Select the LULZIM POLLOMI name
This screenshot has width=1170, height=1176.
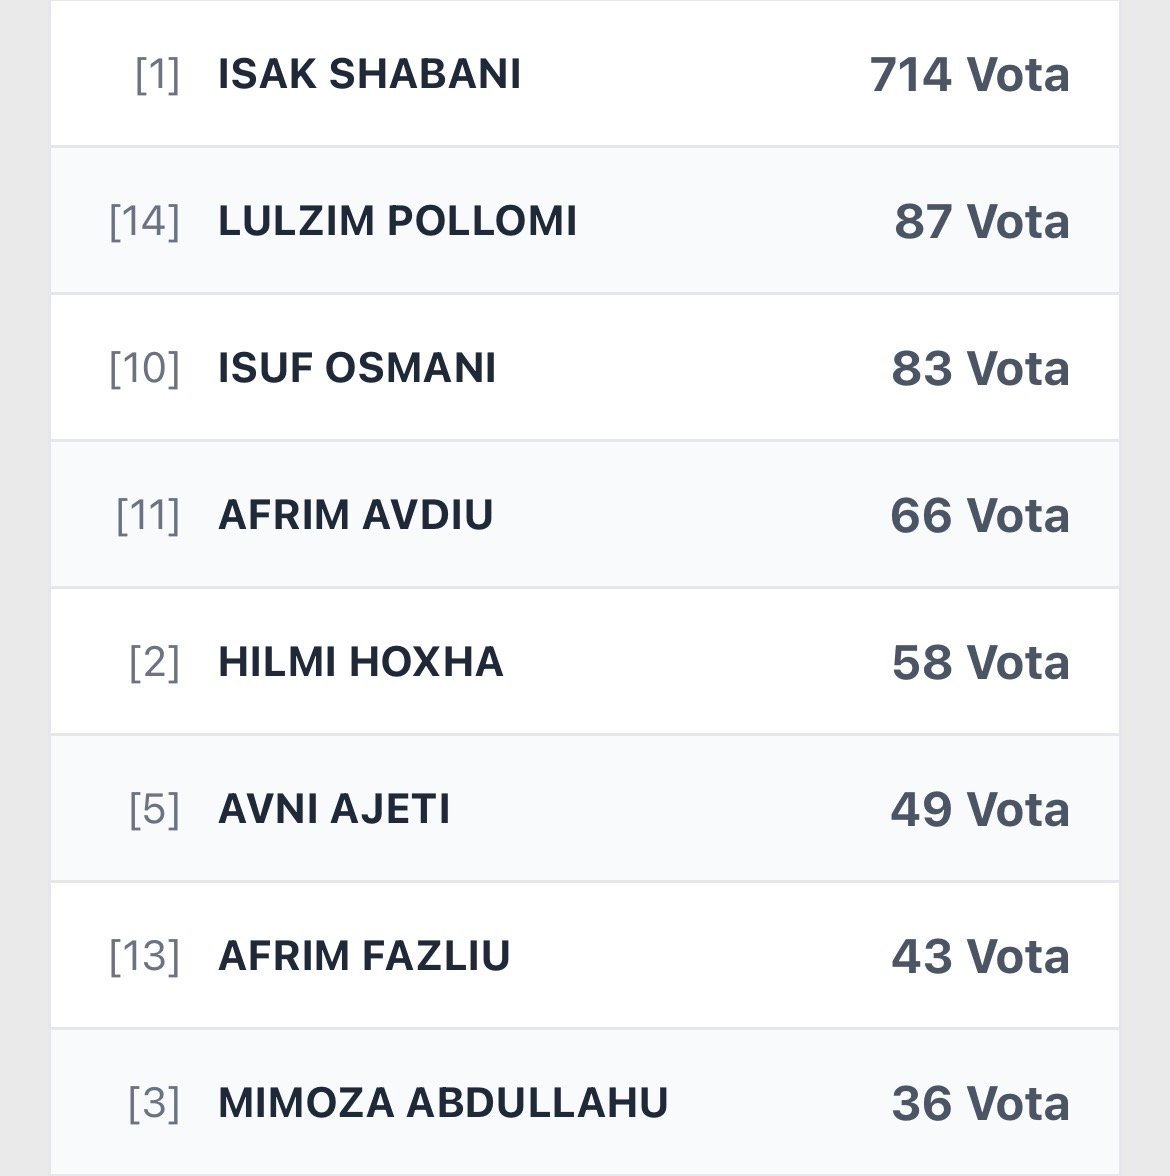(x=397, y=221)
